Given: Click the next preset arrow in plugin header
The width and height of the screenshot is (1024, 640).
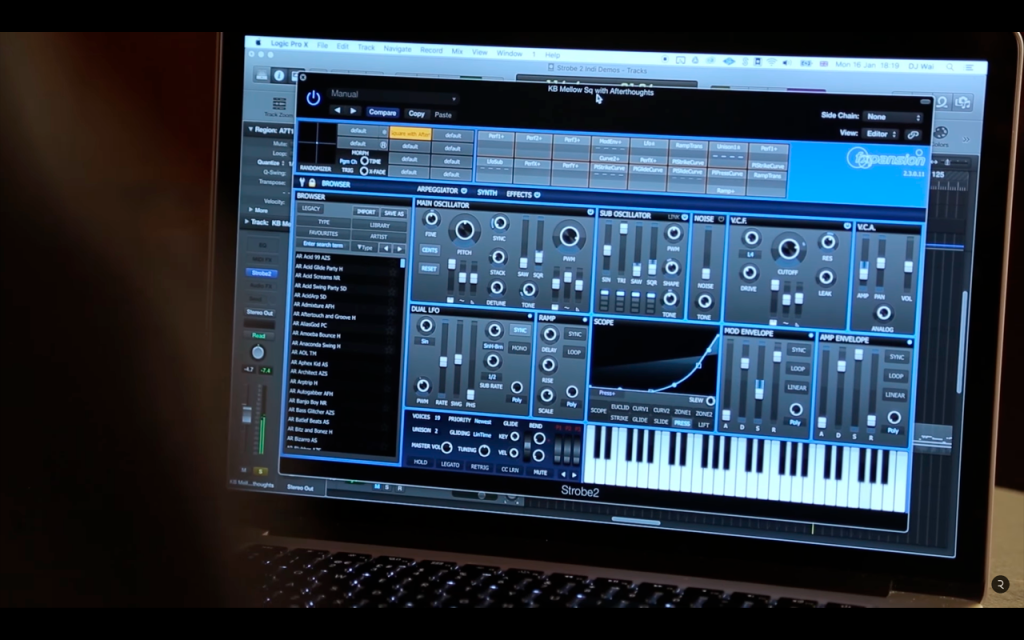Looking at the screenshot, I should pos(353,111).
